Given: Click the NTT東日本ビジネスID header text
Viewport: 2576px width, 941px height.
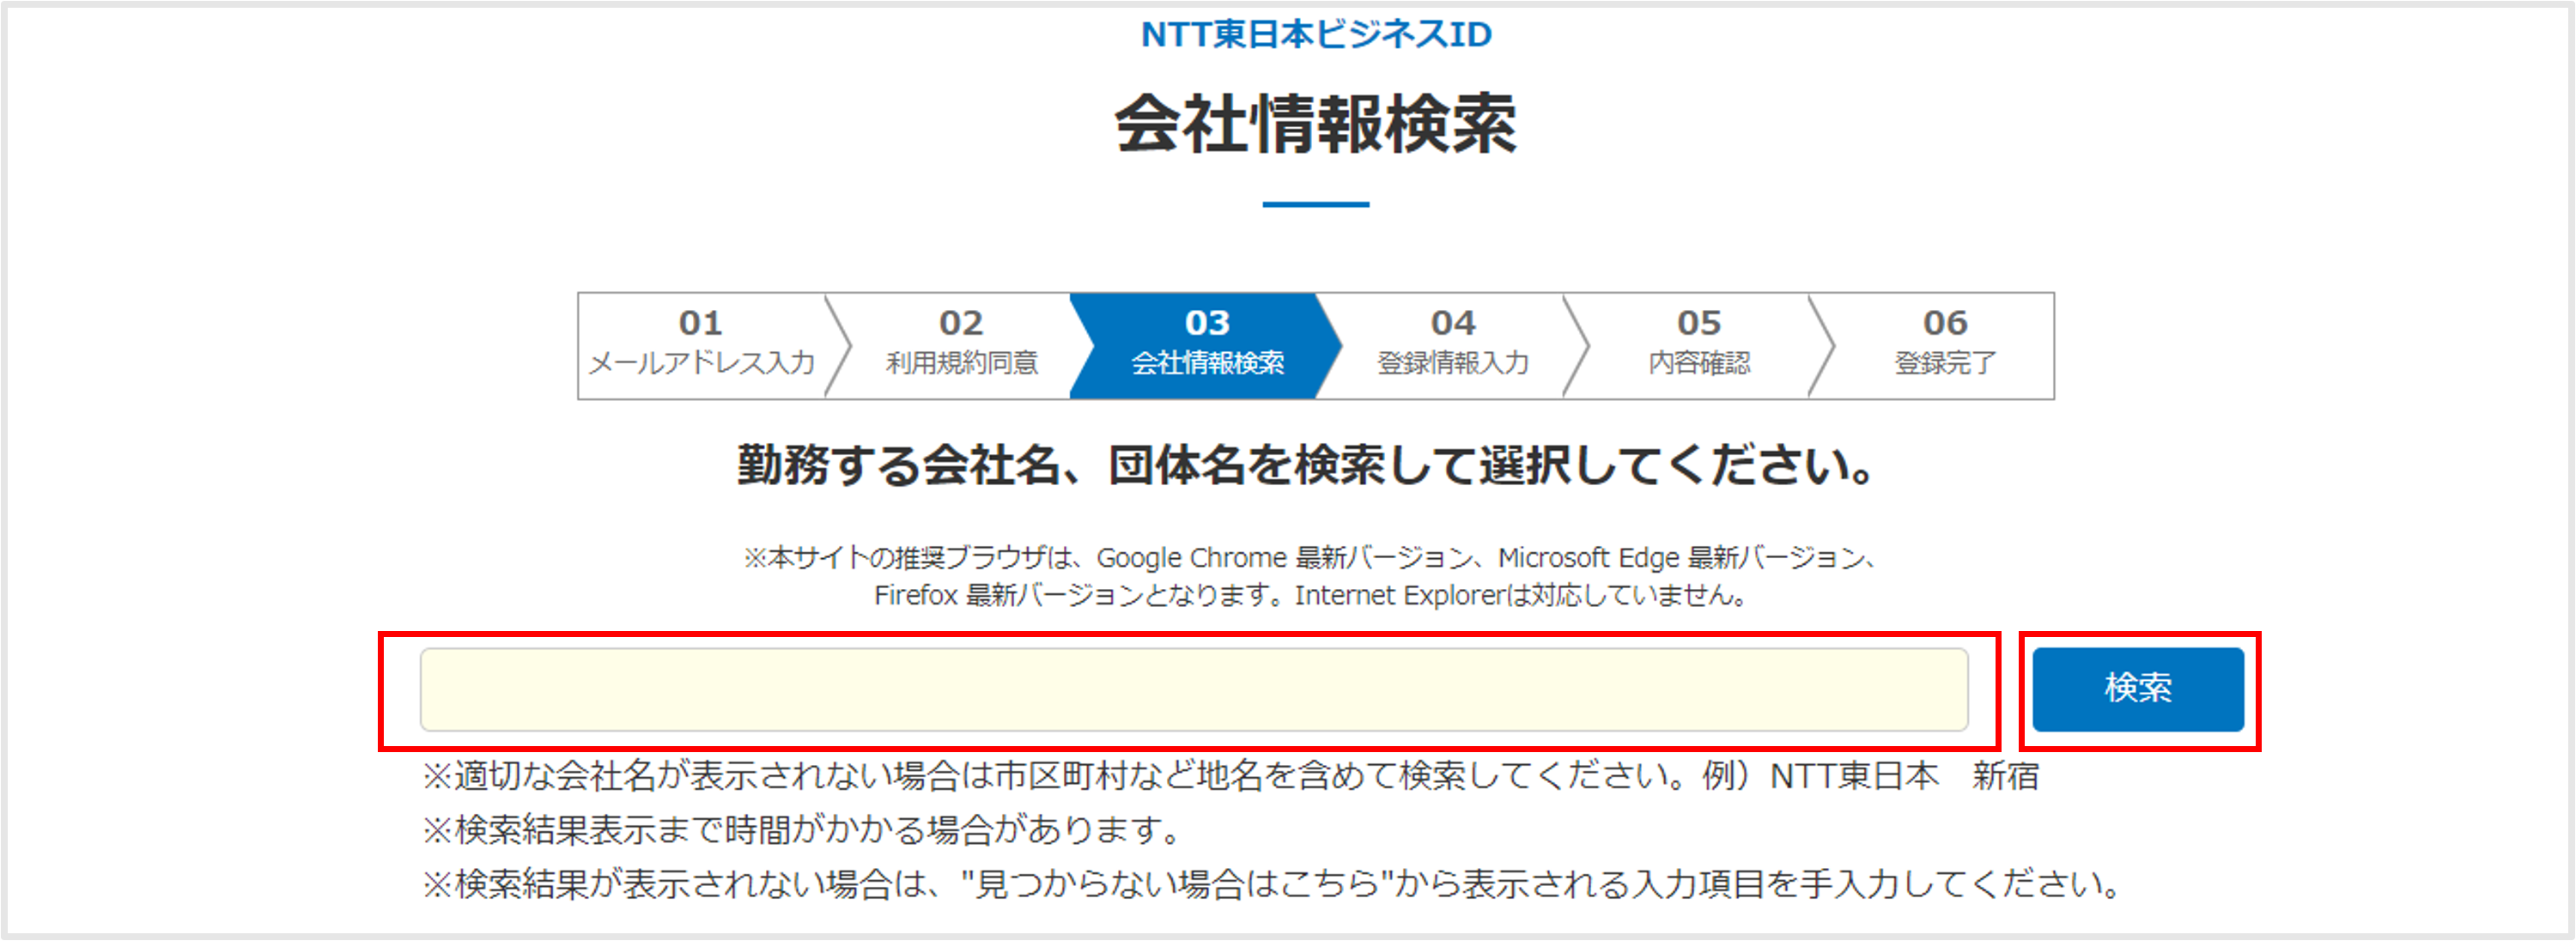Looking at the screenshot, I should pyautogui.click(x=1316, y=35).
